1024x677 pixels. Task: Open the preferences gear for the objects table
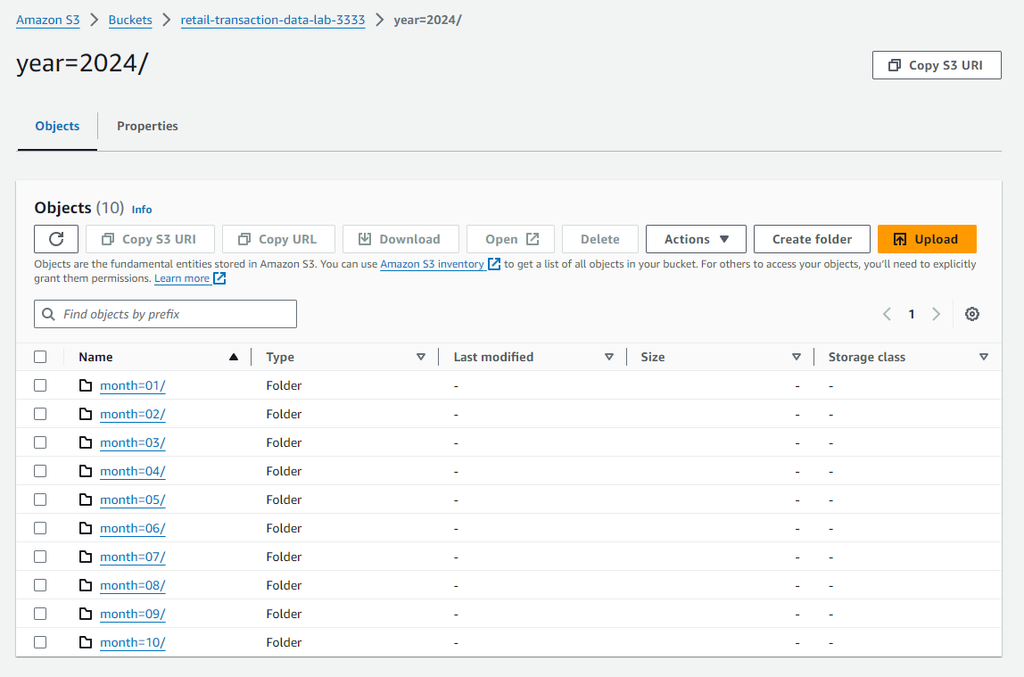pos(971,313)
